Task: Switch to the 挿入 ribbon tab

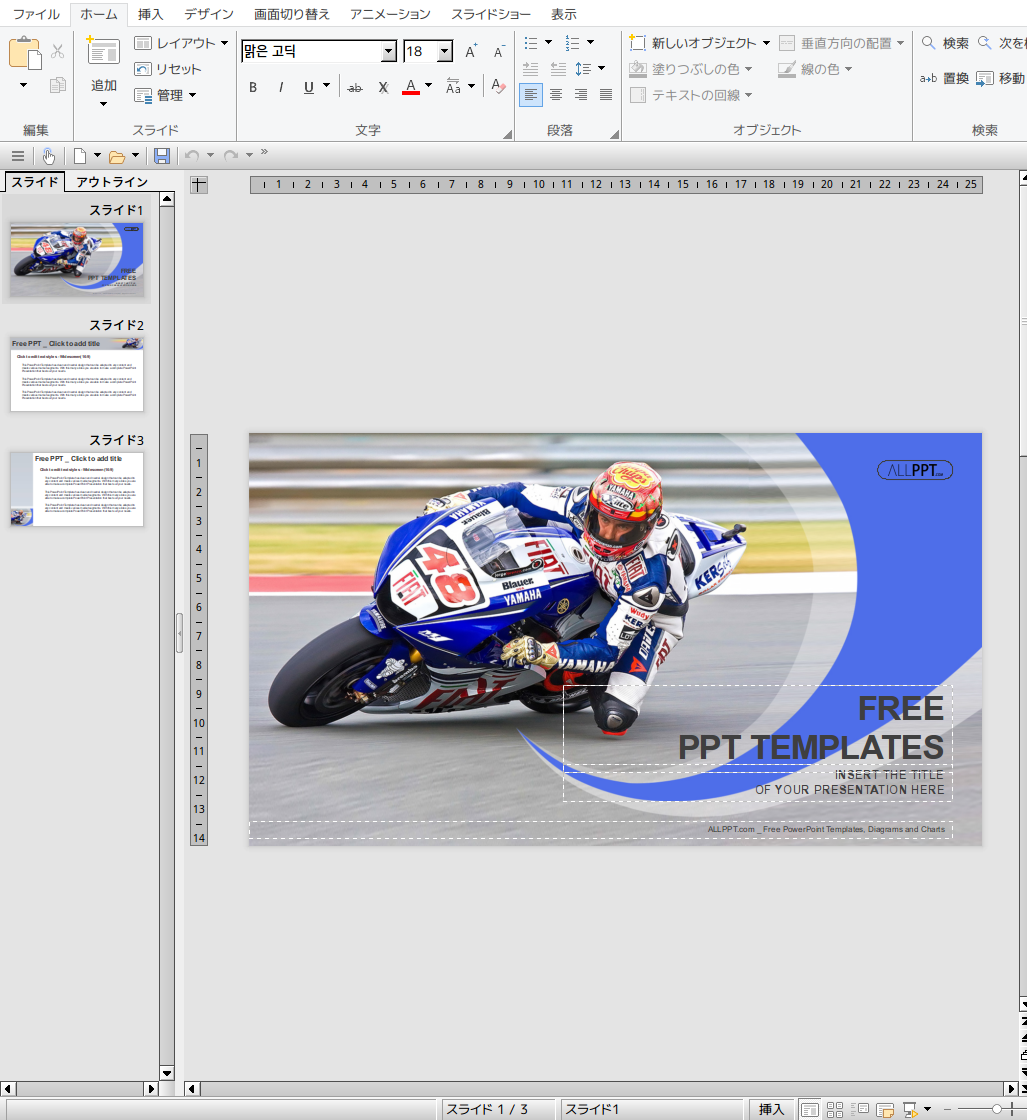Action: [x=150, y=14]
